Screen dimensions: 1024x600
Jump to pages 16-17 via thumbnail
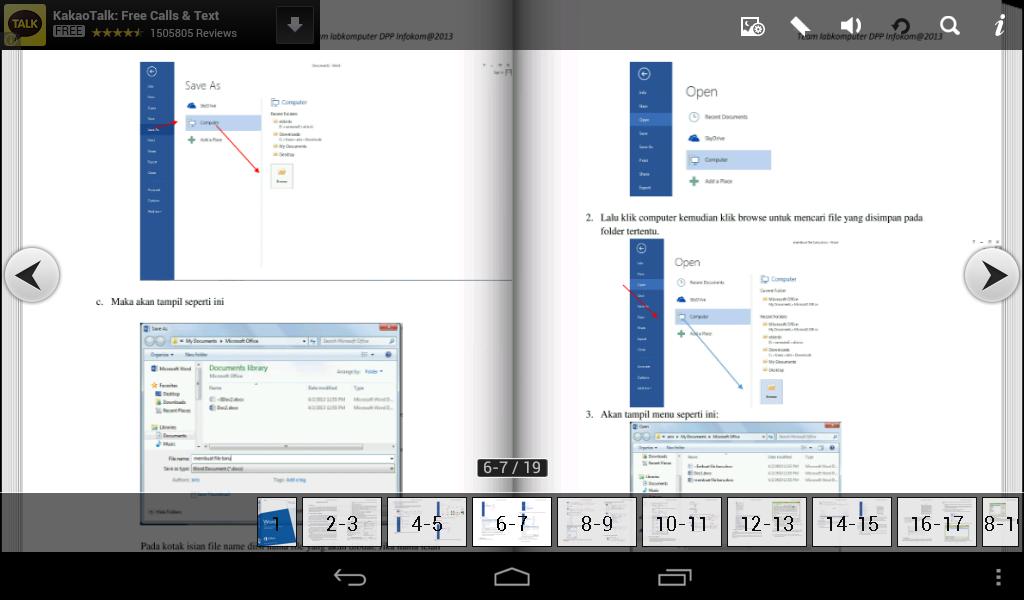pos(936,522)
